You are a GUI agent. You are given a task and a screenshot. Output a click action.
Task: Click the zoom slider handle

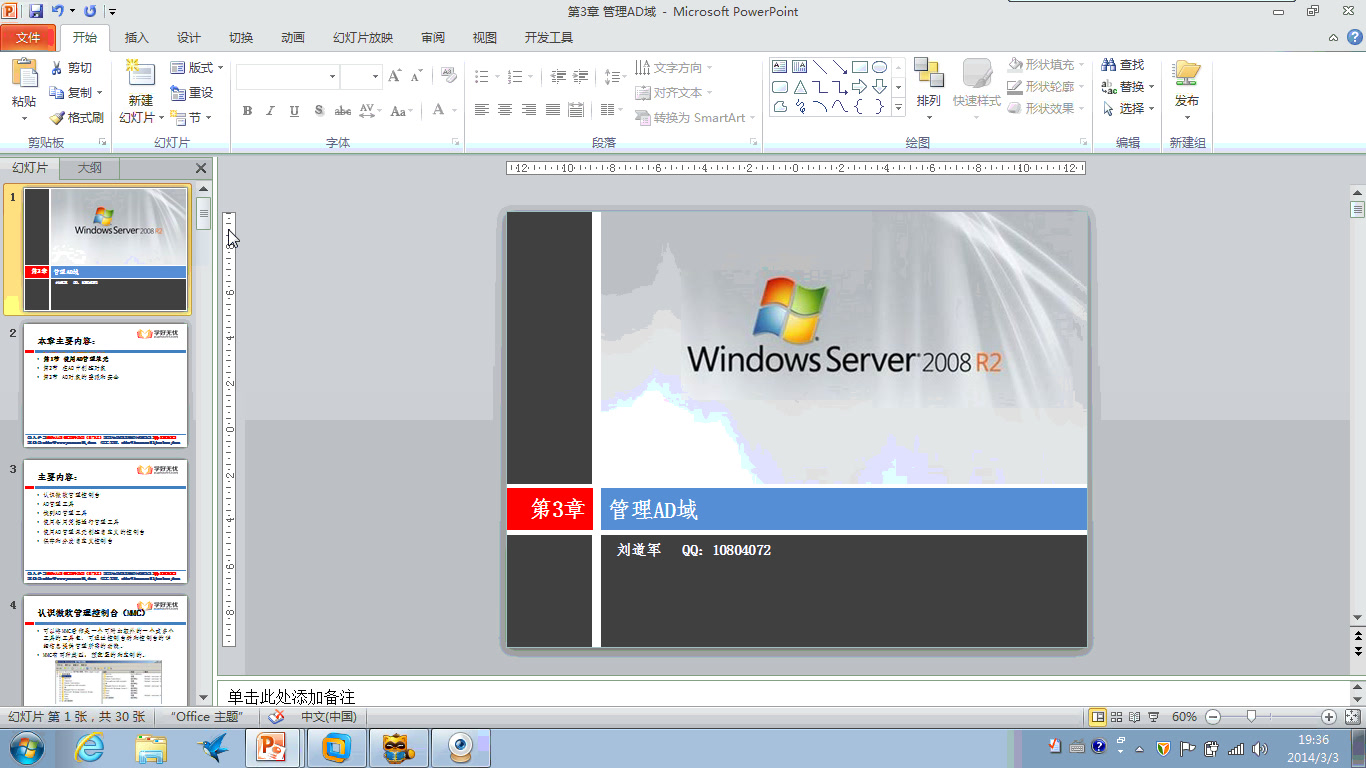1251,717
